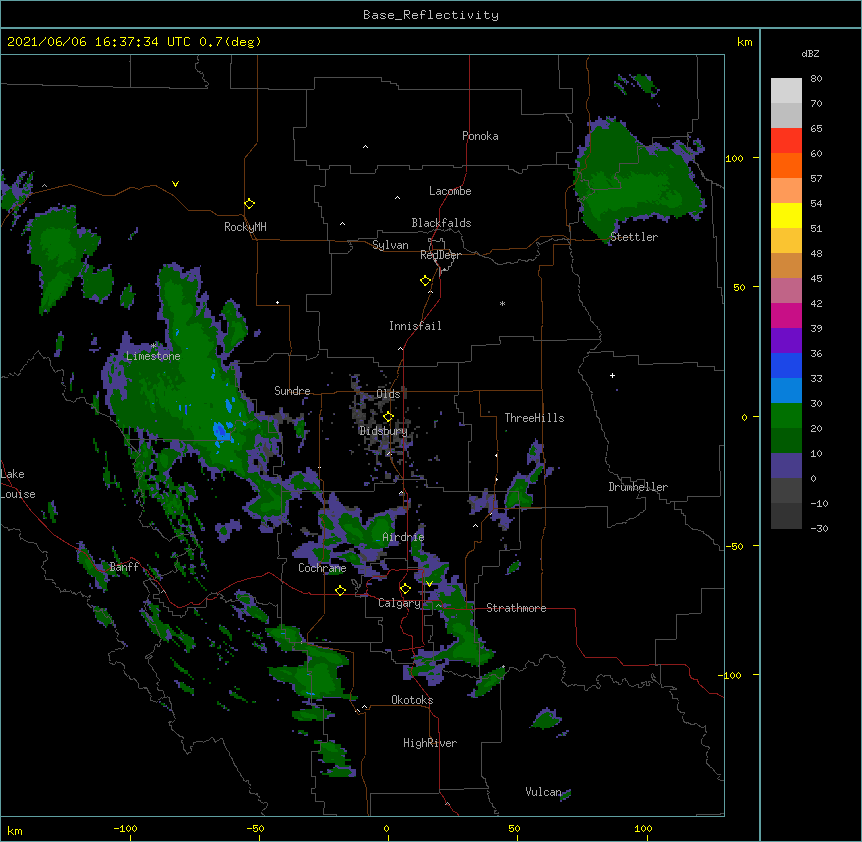Click the Lacombe city label
This screenshot has width=862, height=842.
tap(450, 191)
